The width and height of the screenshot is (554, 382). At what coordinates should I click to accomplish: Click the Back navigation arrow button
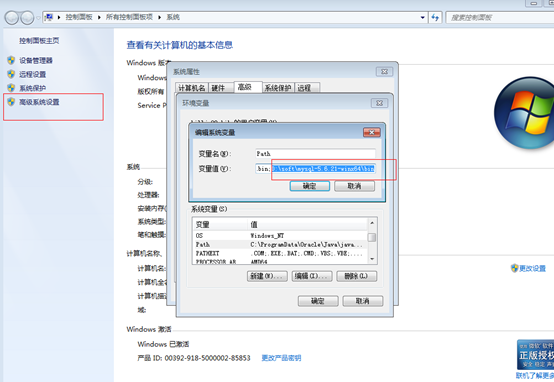pos(12,17)
